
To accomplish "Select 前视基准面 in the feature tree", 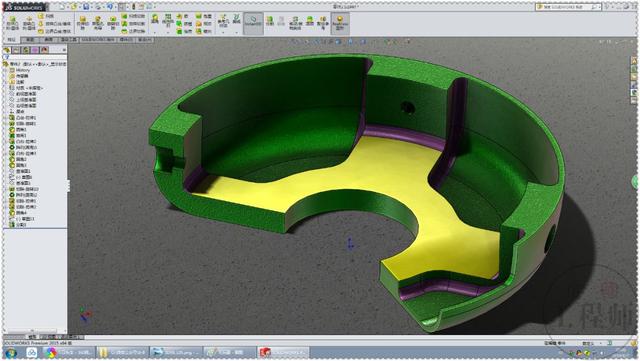I will [23, 94].
